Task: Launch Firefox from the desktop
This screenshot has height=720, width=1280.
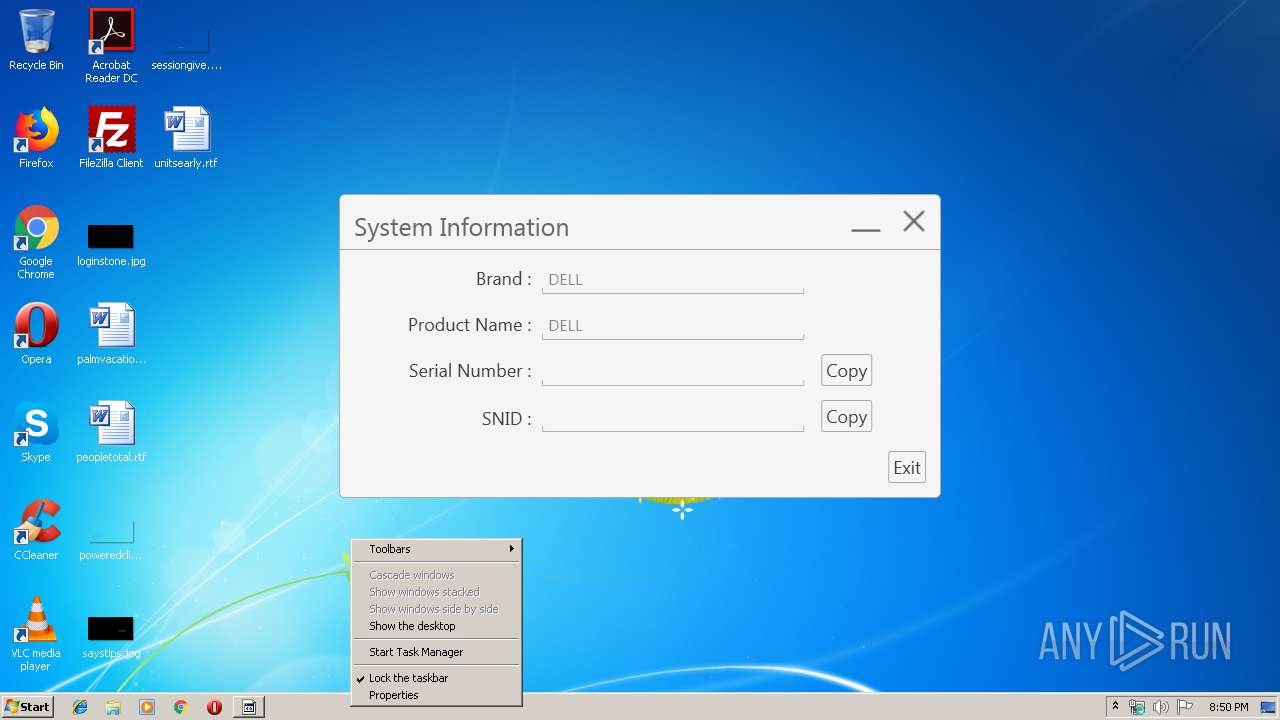Action: 36,138
